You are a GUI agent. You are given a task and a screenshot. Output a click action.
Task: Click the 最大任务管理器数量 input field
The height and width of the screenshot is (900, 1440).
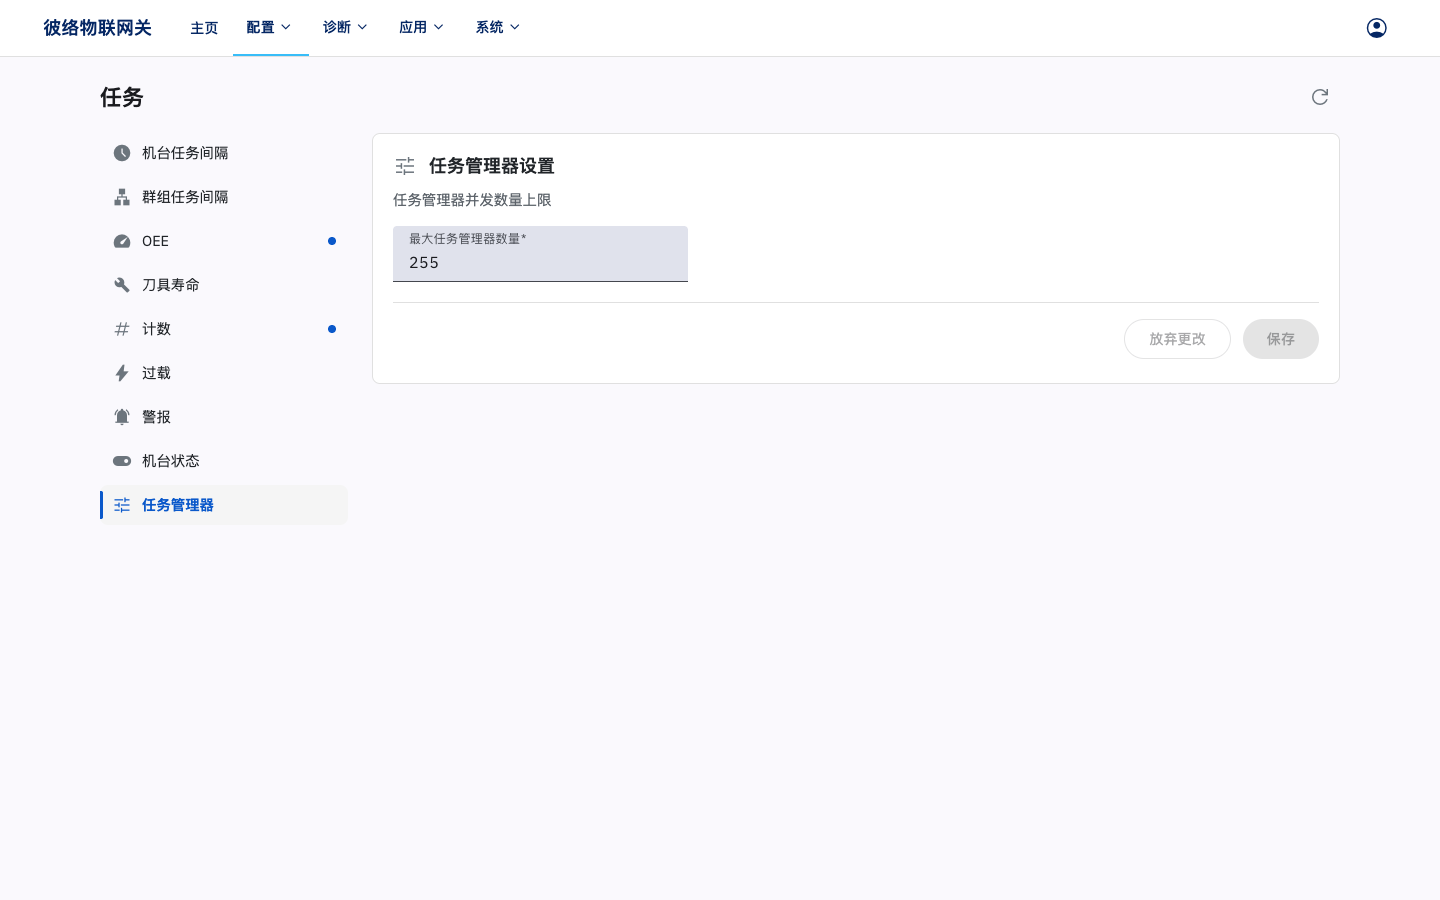tap(540, 254)
